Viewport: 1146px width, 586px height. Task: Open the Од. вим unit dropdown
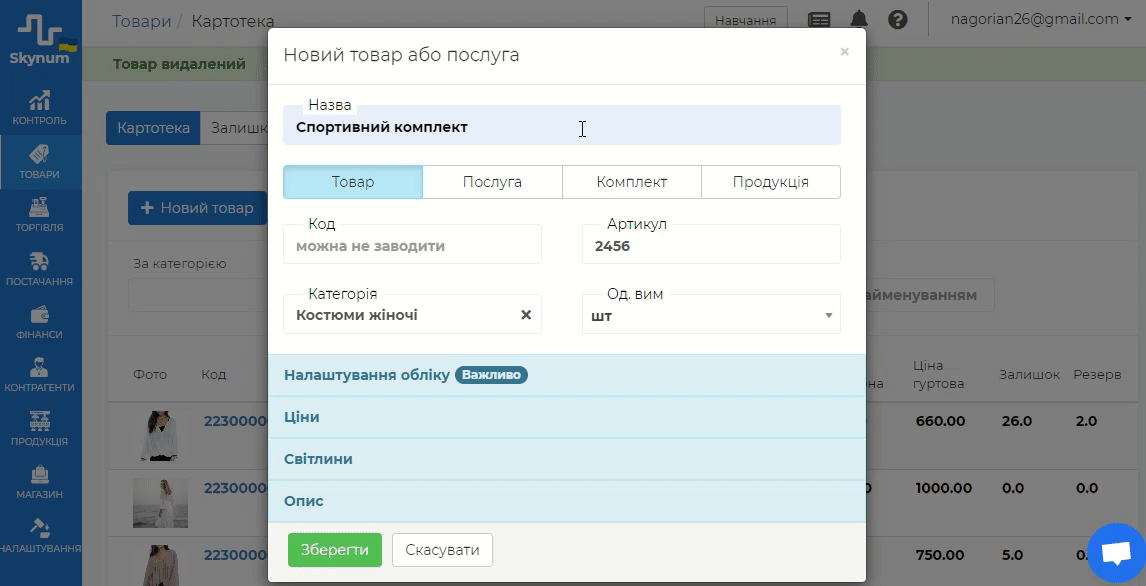[711, 316]
